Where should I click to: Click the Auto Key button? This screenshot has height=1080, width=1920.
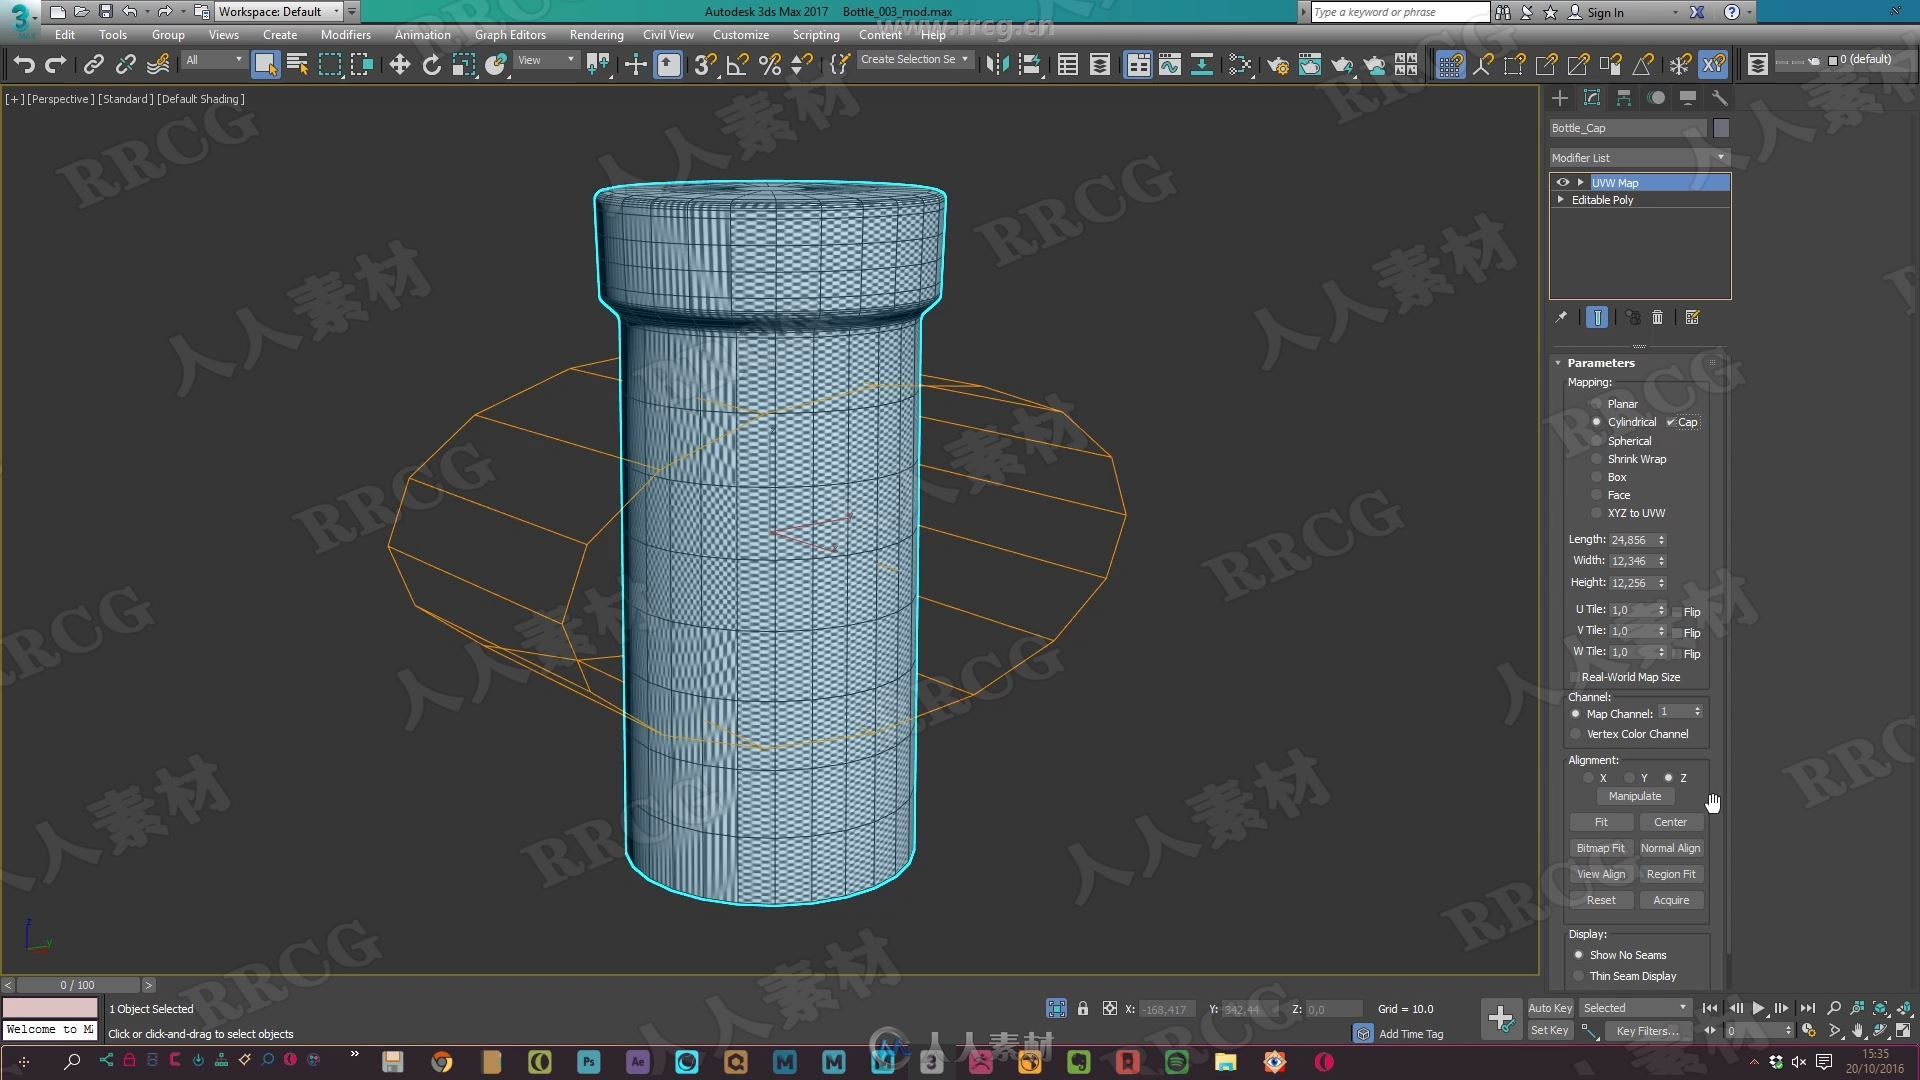(1550, 1008)
